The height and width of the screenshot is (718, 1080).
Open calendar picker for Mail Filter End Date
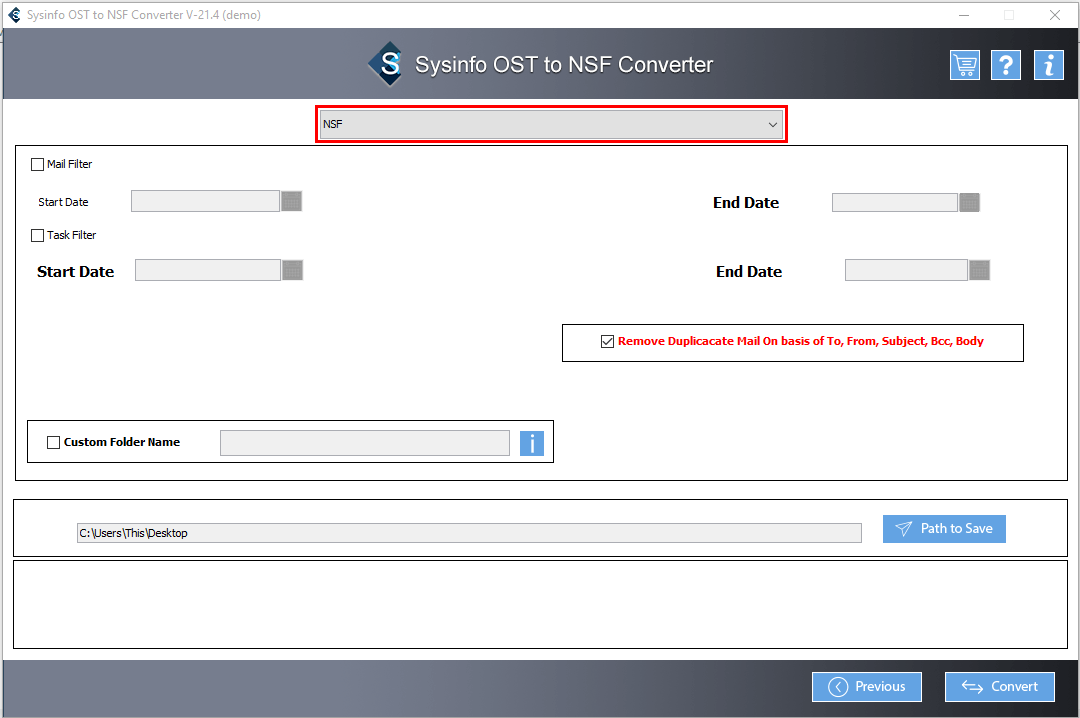pos(969,203)
